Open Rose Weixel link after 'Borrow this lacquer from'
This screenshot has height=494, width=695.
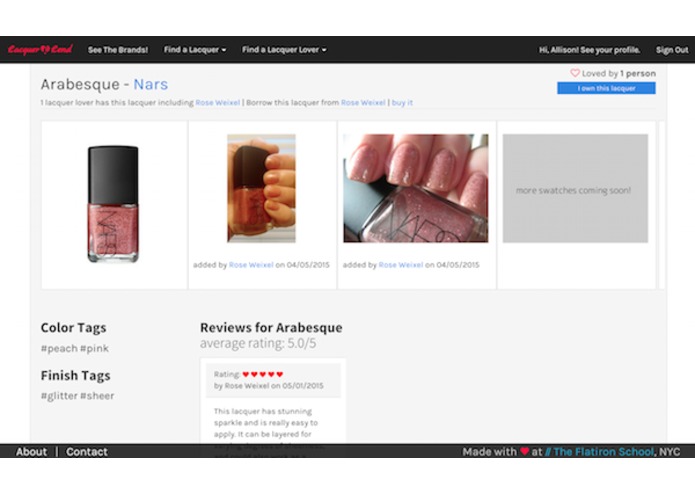click(x=363, y=102)
